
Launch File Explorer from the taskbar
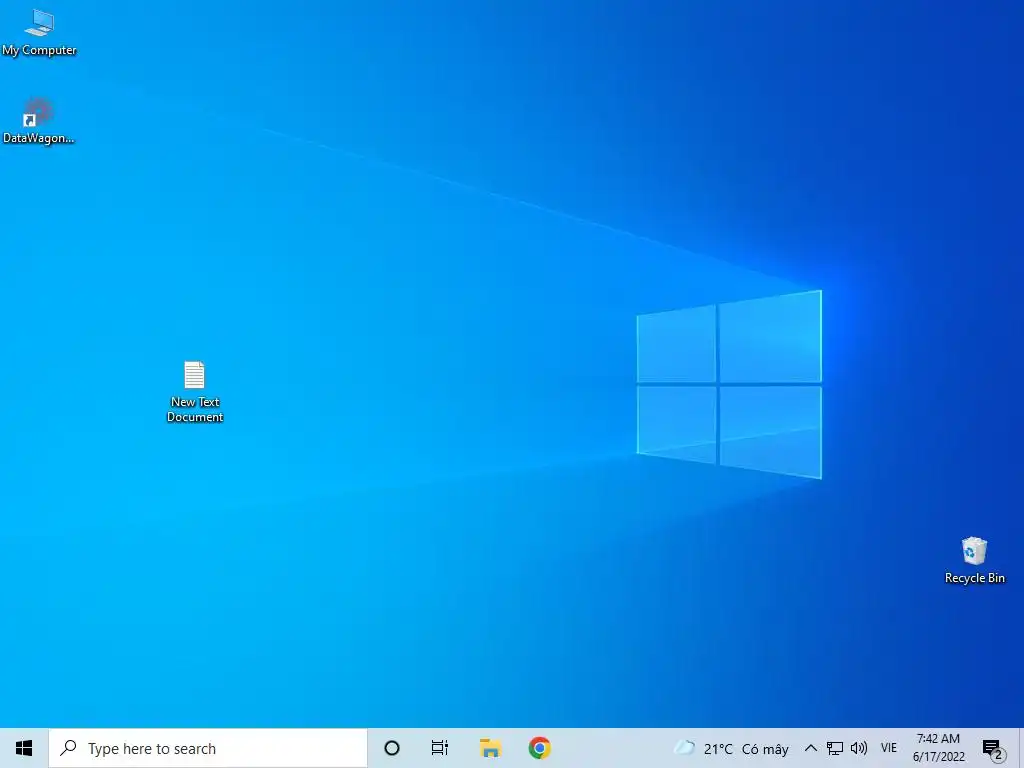[490, 748]
